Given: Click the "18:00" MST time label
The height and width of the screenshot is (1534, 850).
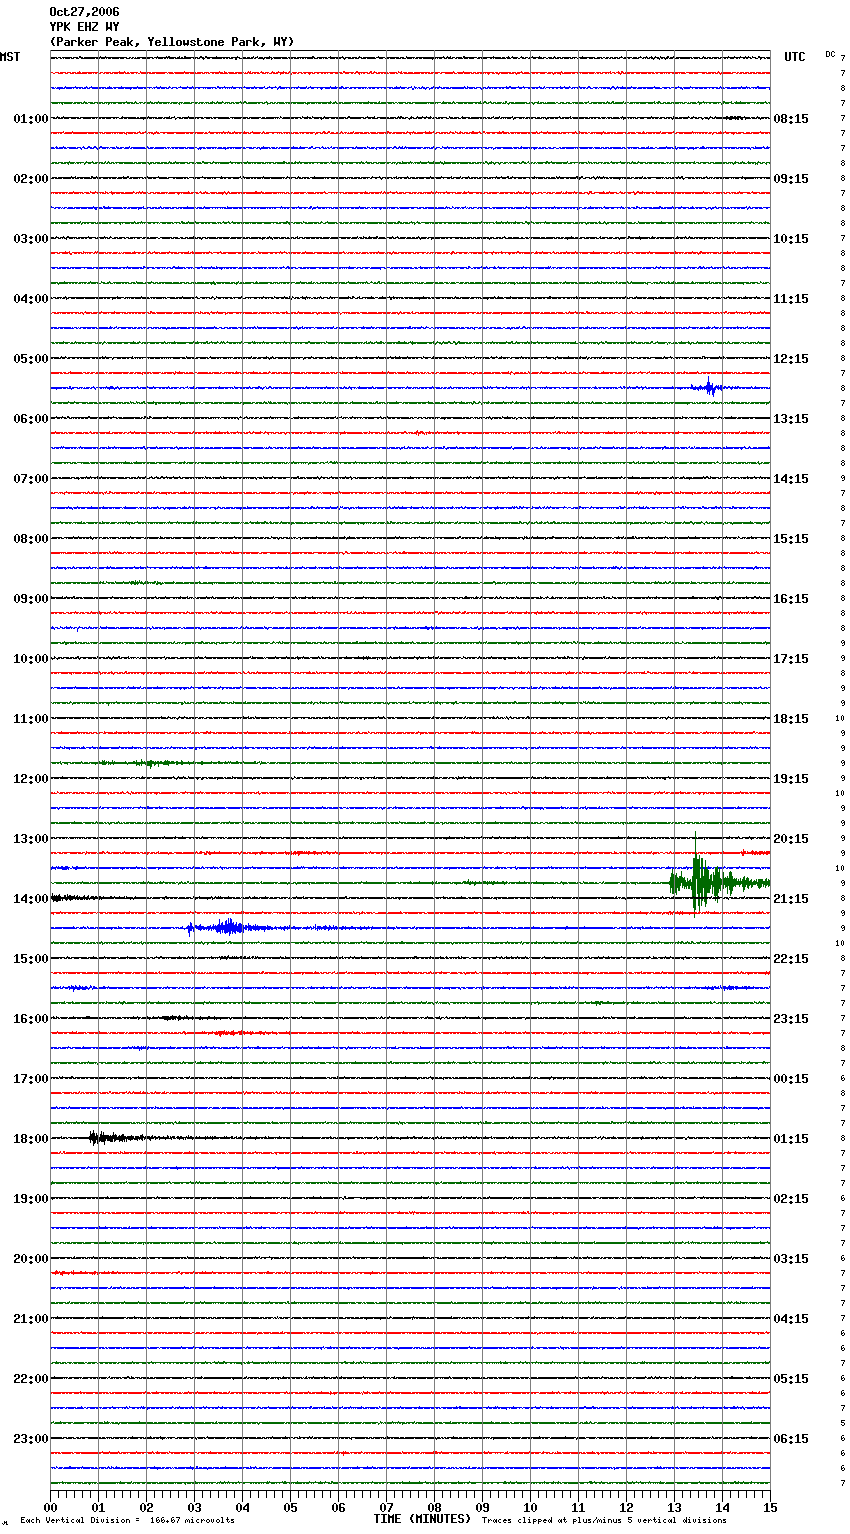Looking at the screenshot, I should 31,1139.
